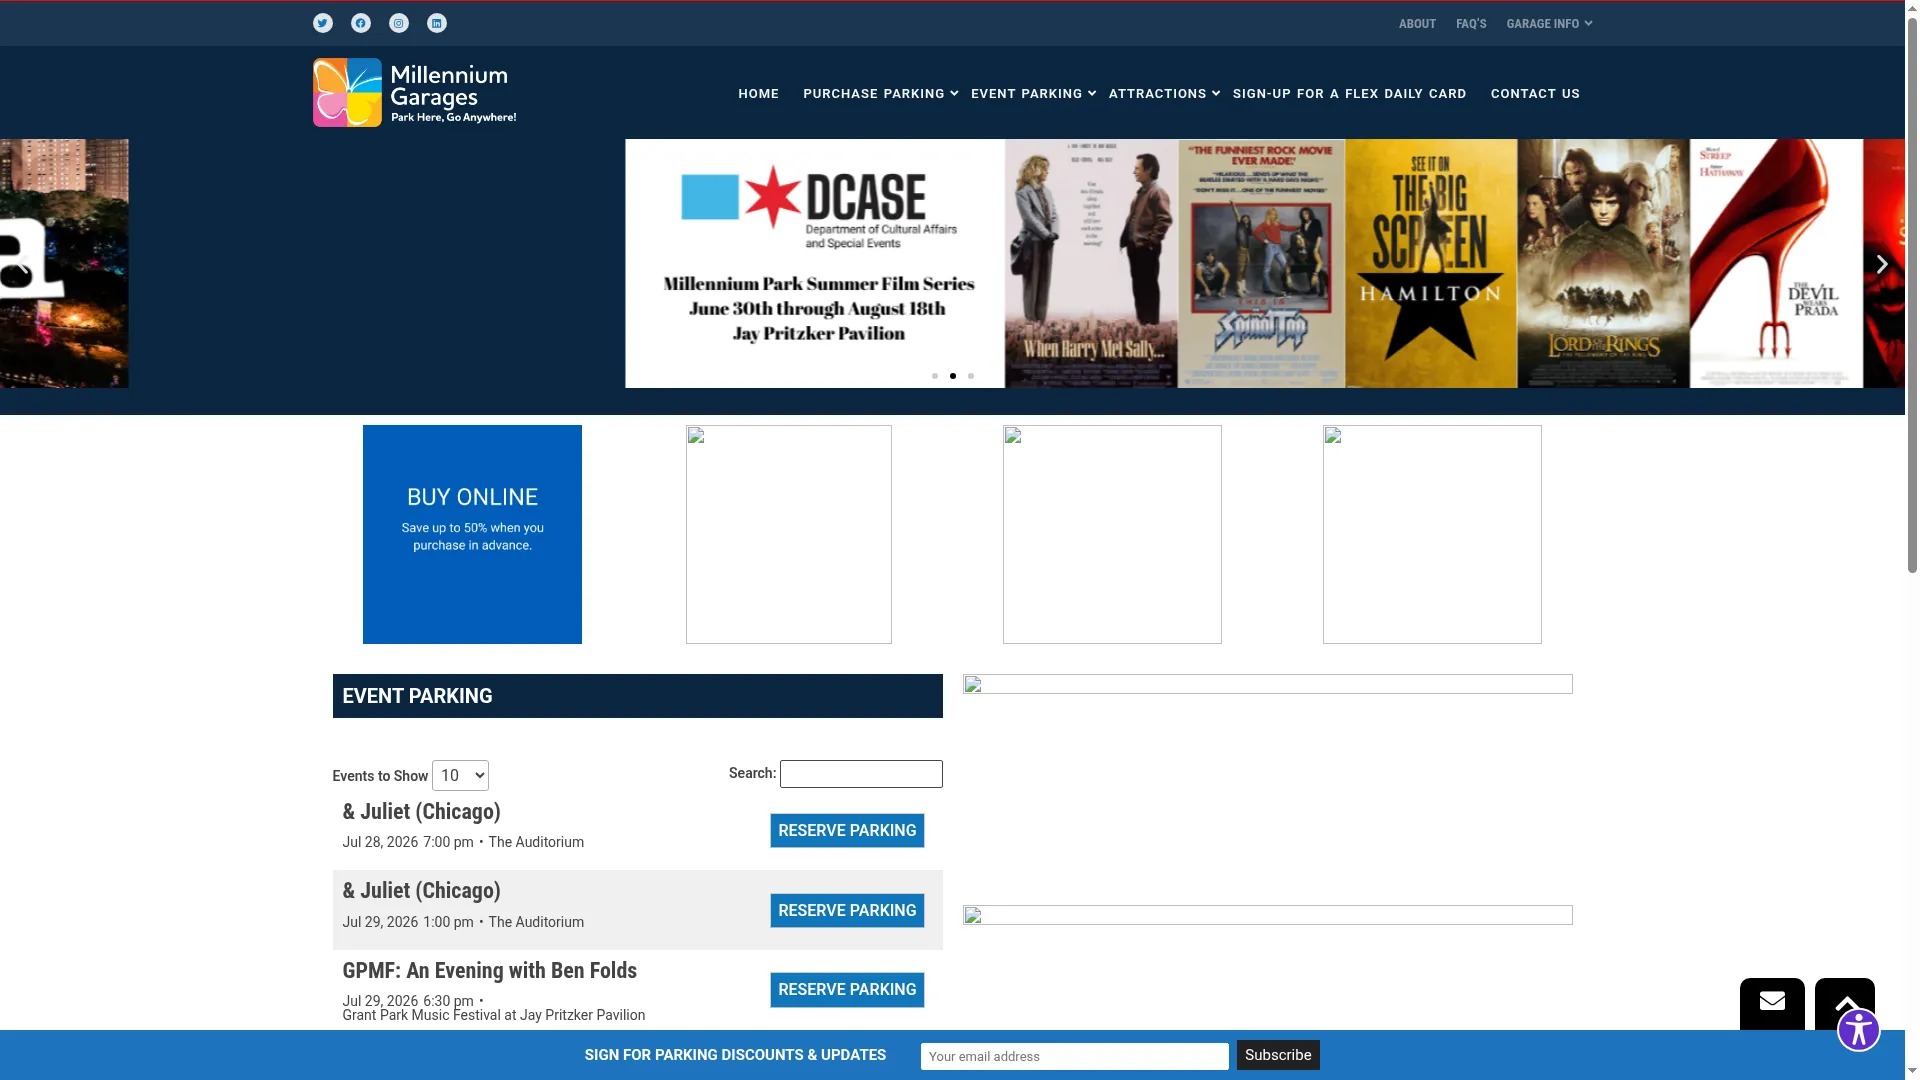Open & Juliet (Chicago) Jul 29 event title
Viewport: 1920px width, 1080px height.
pyautogui.click(x=421, y=891)
